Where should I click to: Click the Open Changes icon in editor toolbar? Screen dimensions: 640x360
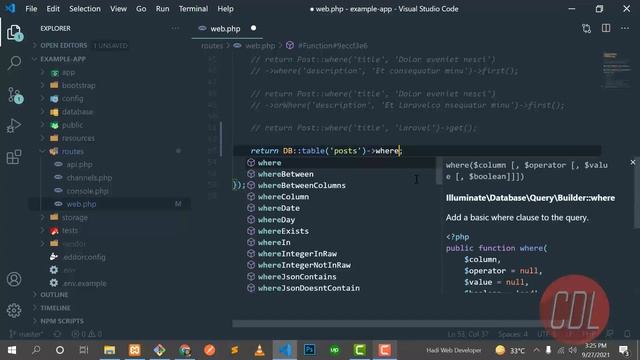click(x=587, y=29)
